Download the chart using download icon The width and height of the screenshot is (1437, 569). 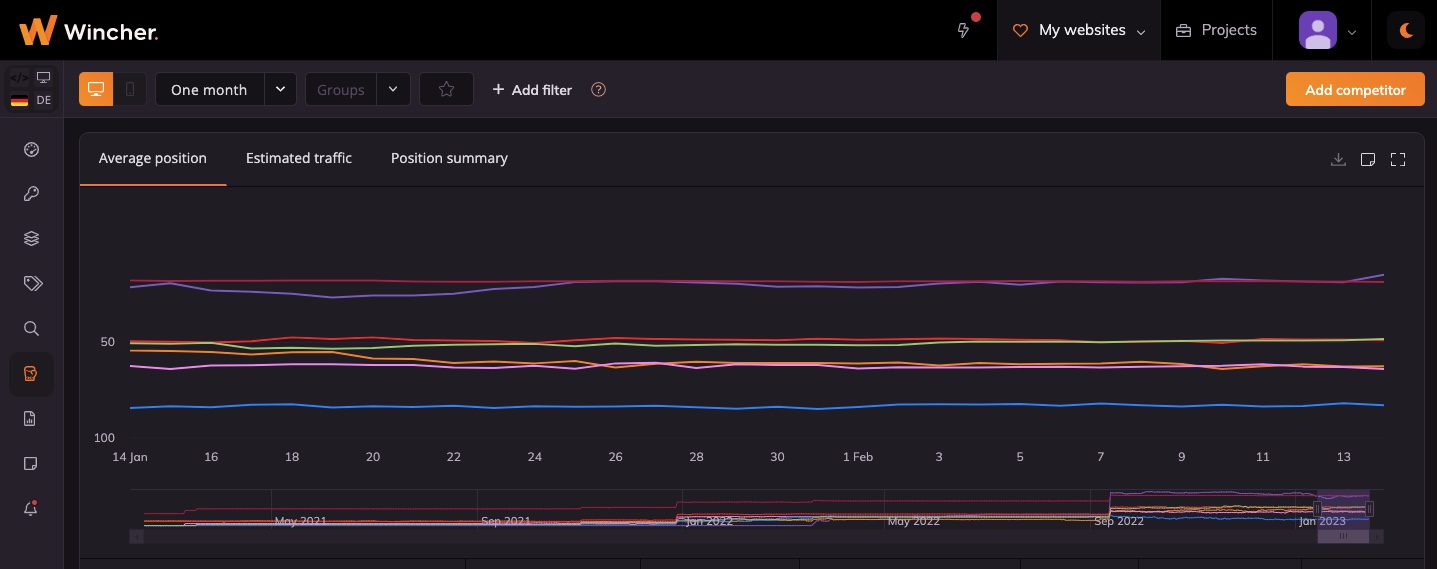pos(1338,159)
